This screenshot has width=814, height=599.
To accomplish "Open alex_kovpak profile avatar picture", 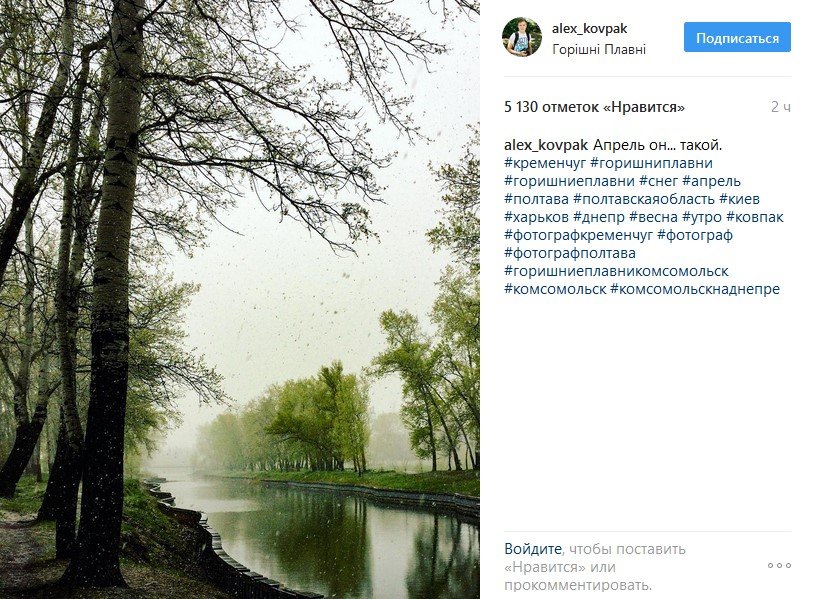I will click(522, 37).
